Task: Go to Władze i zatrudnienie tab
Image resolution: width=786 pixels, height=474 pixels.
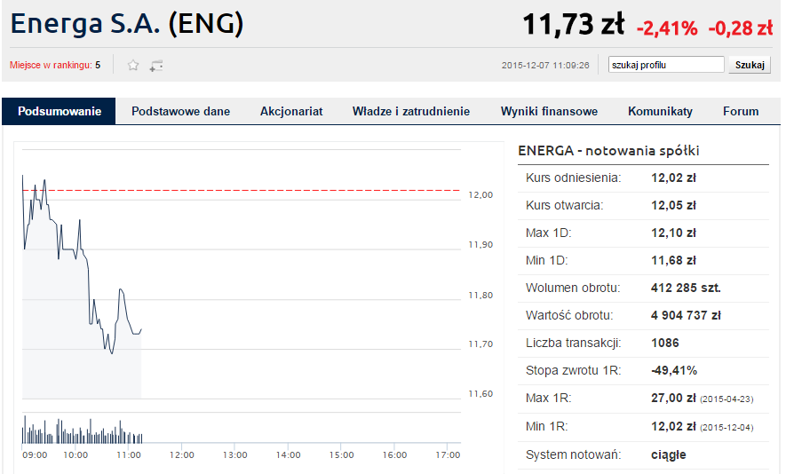Action: pos(411,111)
